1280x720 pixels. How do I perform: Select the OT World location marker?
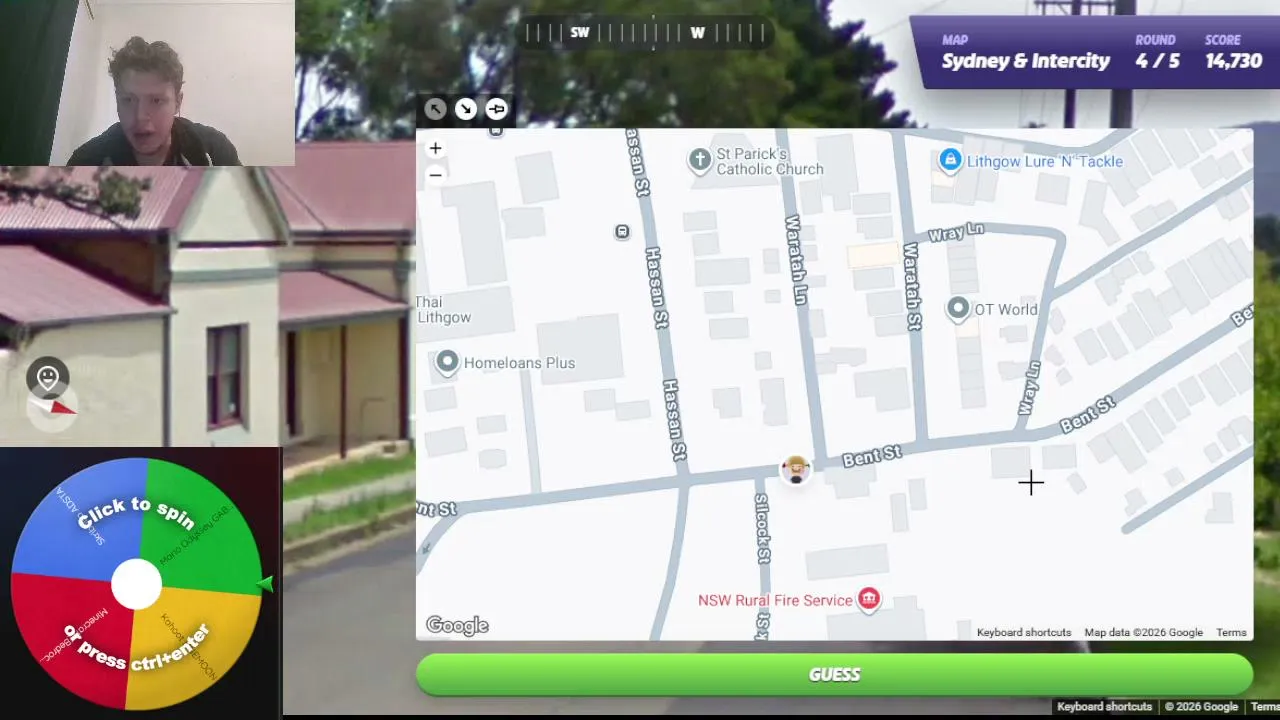click(x=958, y=308)
